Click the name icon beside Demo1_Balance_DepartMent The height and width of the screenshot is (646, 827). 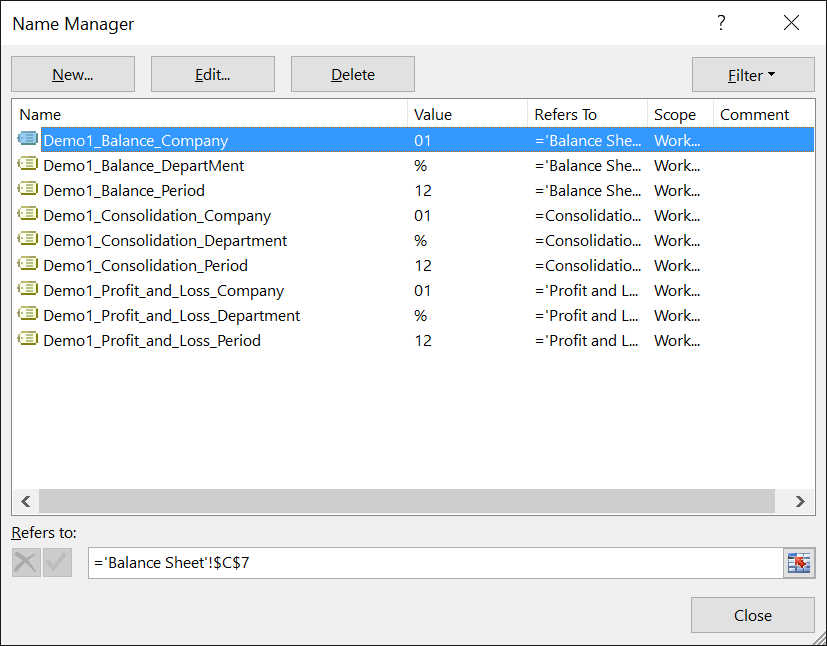[28, 166]
